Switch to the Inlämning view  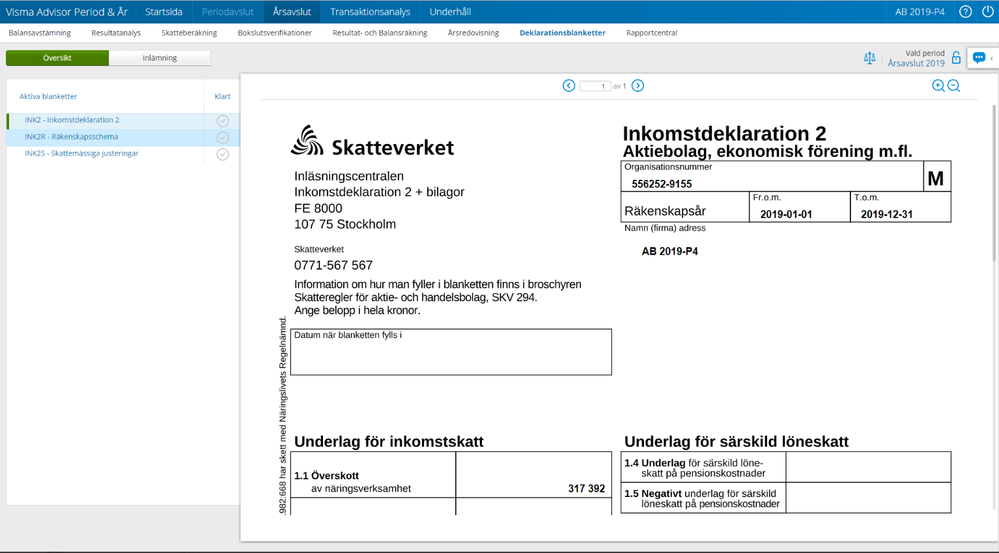[x=160, y=58]
